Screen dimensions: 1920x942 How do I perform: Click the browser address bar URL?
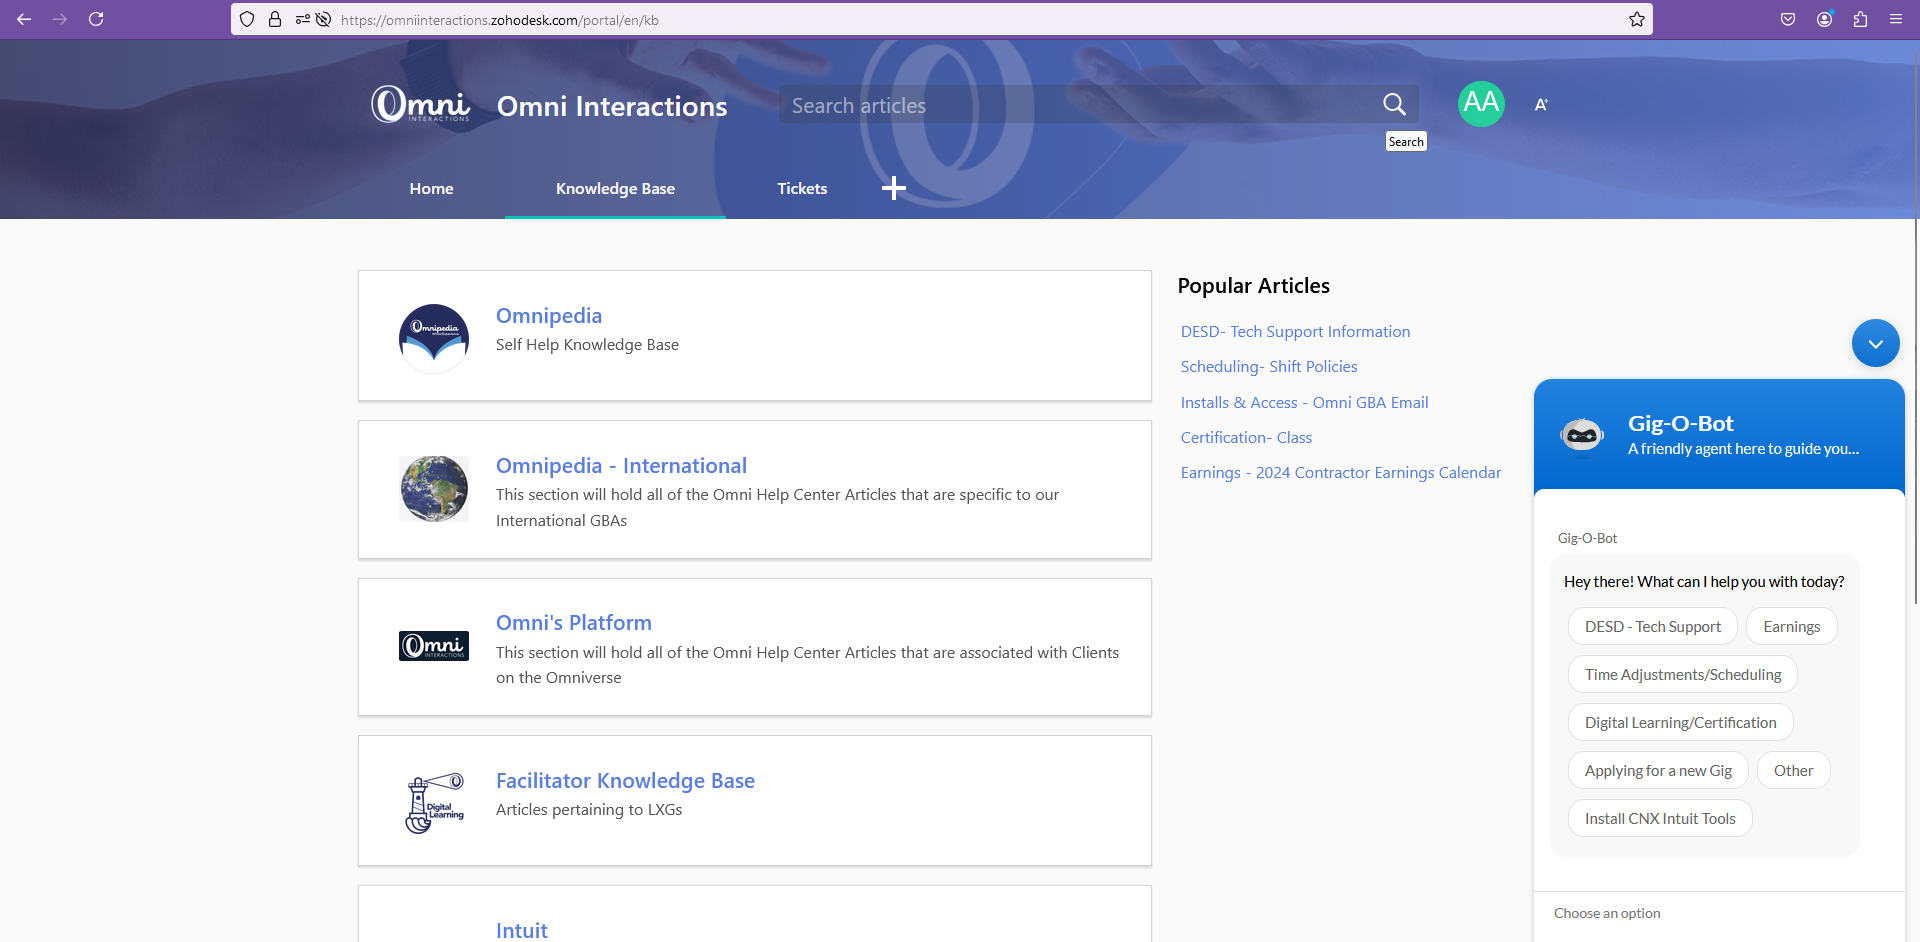(x=500, y=20)
